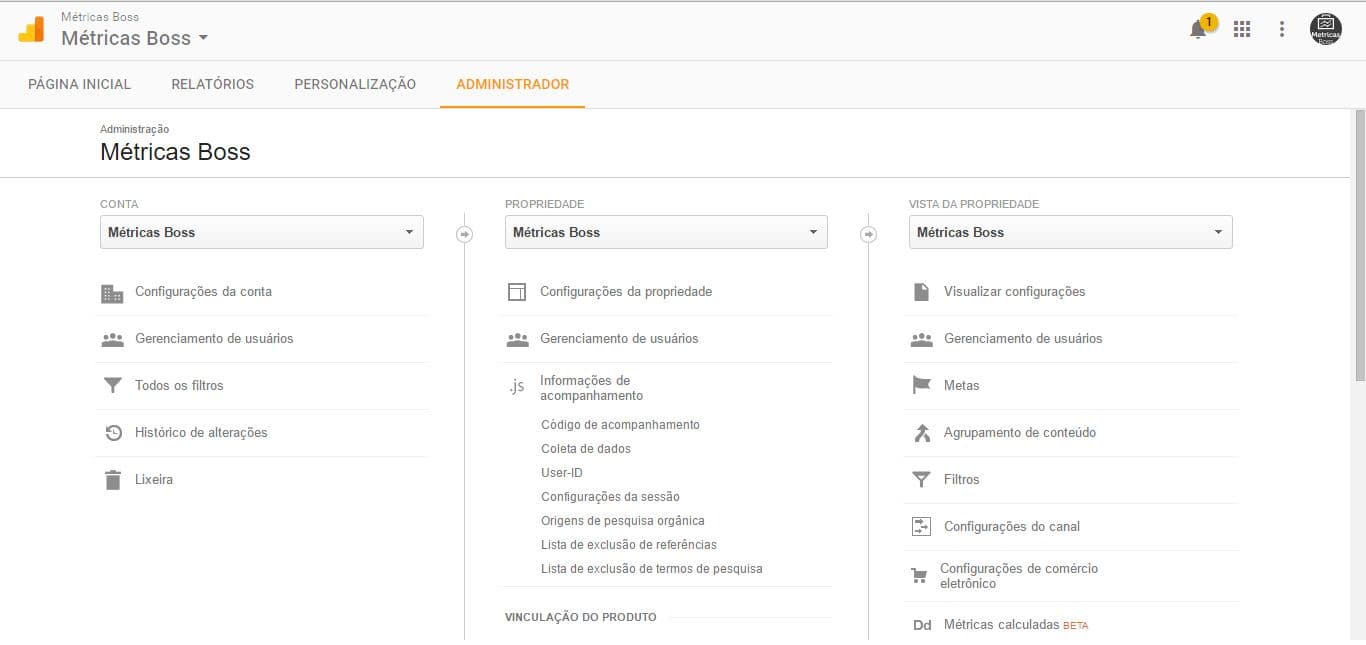Open the Vista da Propriedade dropdown
1366x645 pixels.
pos(1070,232)
